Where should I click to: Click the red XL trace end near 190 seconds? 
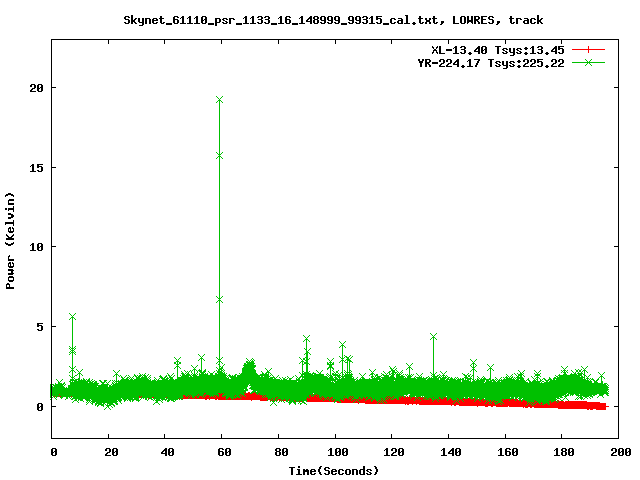(590, 406)
